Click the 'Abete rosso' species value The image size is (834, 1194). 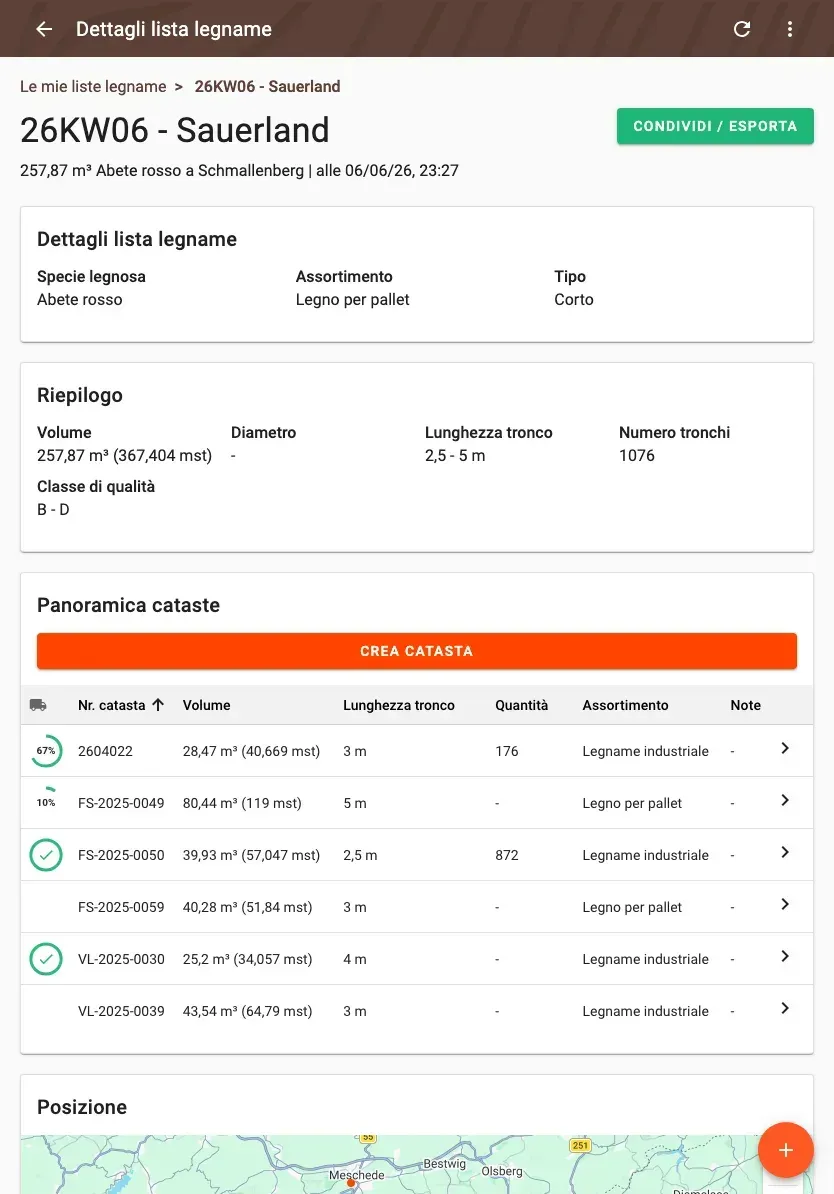(x=80, y=299)
